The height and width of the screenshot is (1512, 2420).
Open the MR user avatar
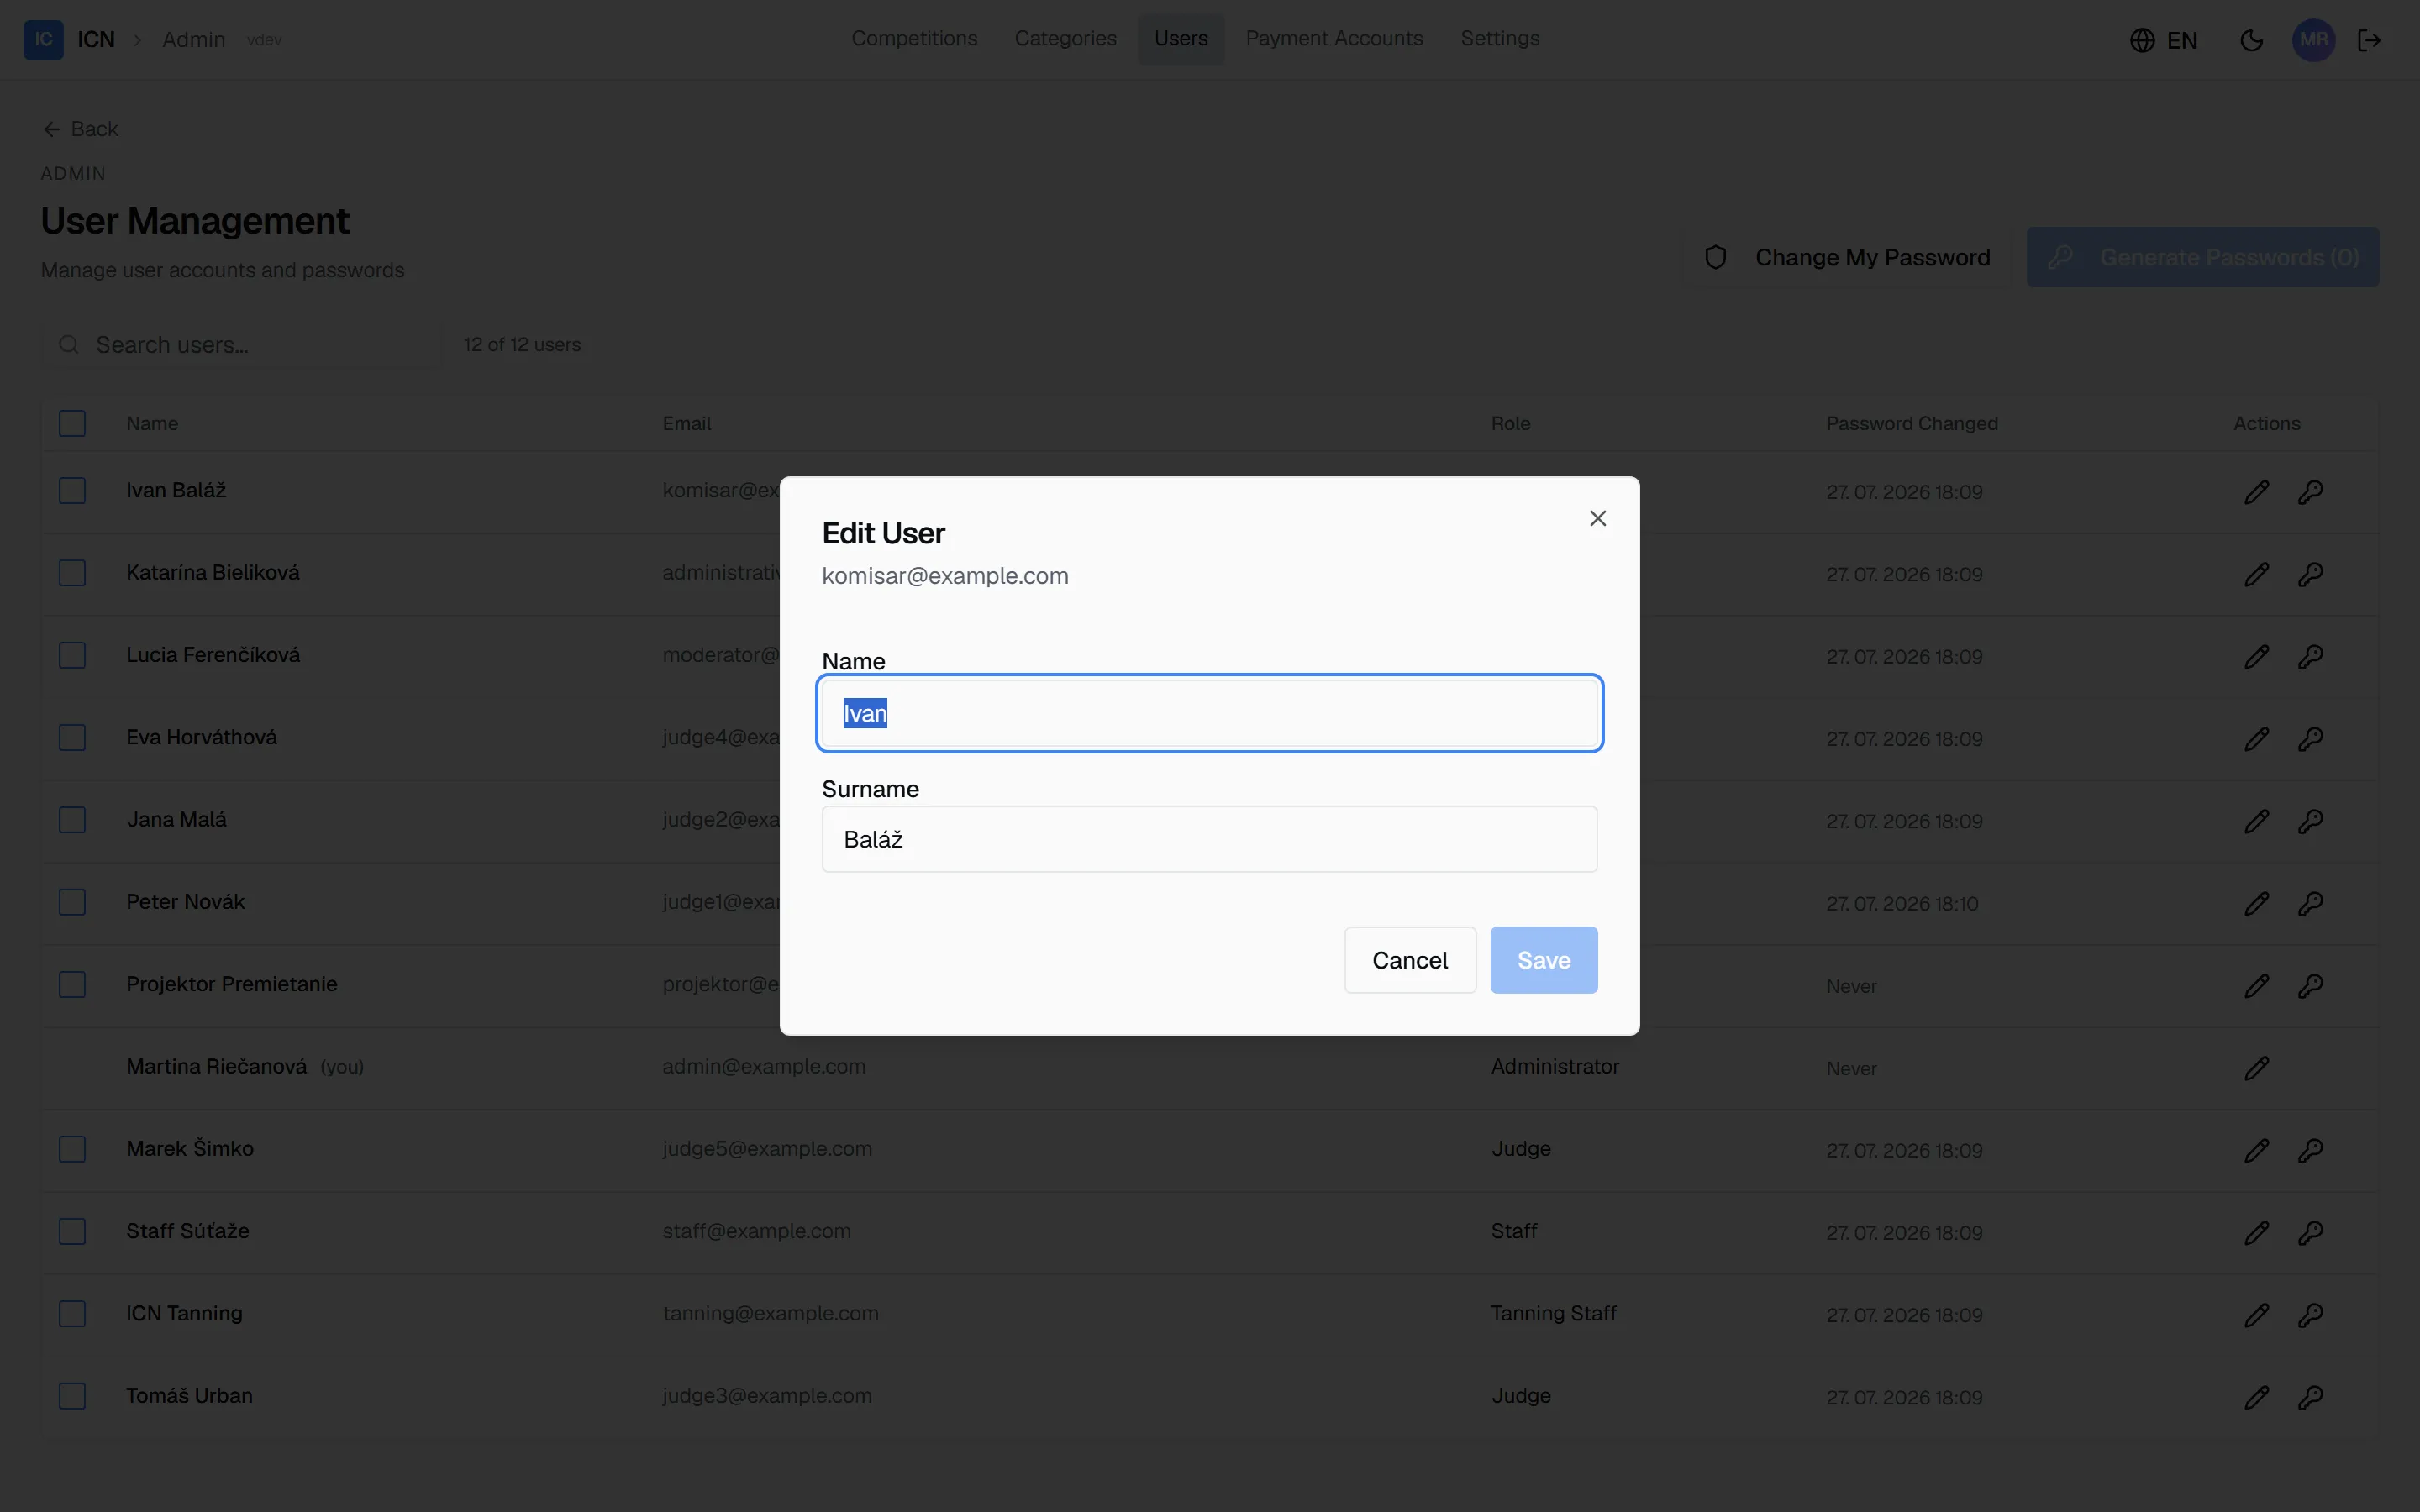tap(2313, 40)
